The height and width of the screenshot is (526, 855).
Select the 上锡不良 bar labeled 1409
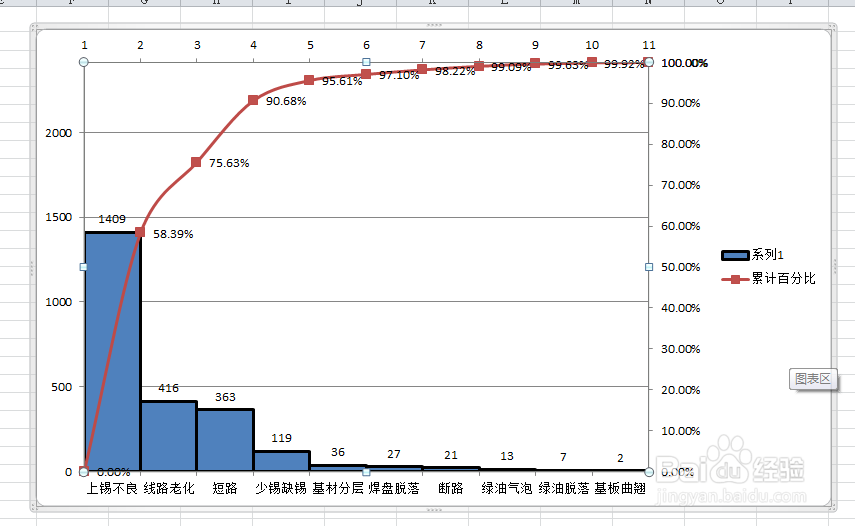point(112,352)
